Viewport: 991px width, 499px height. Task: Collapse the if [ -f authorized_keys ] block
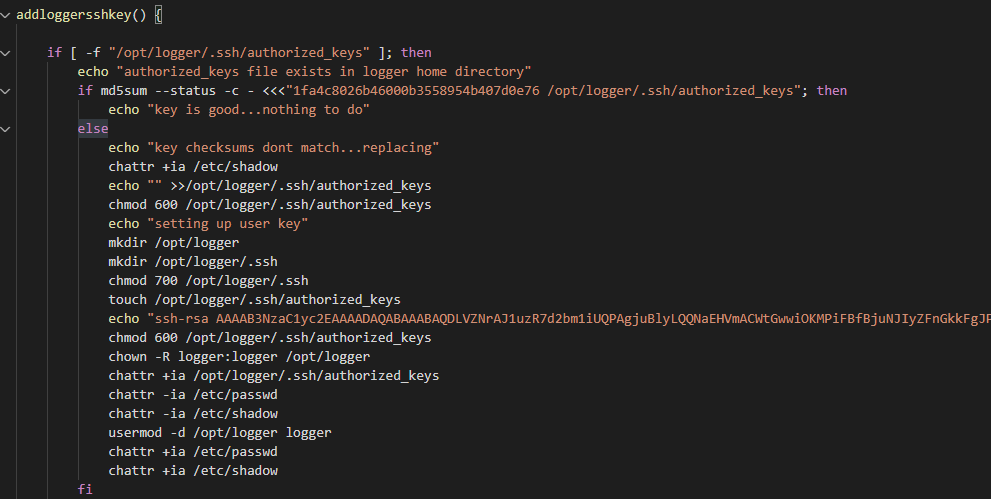[x=5, y=53]
